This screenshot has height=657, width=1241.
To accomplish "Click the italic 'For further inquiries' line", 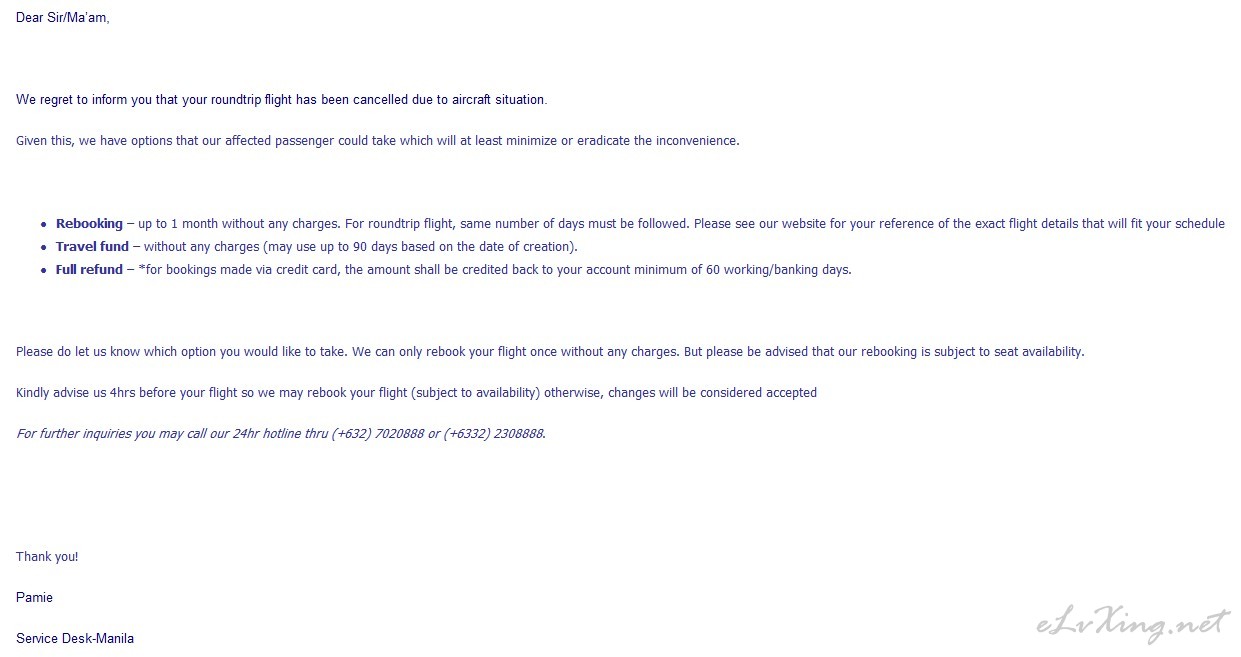I will click(281, 434).
